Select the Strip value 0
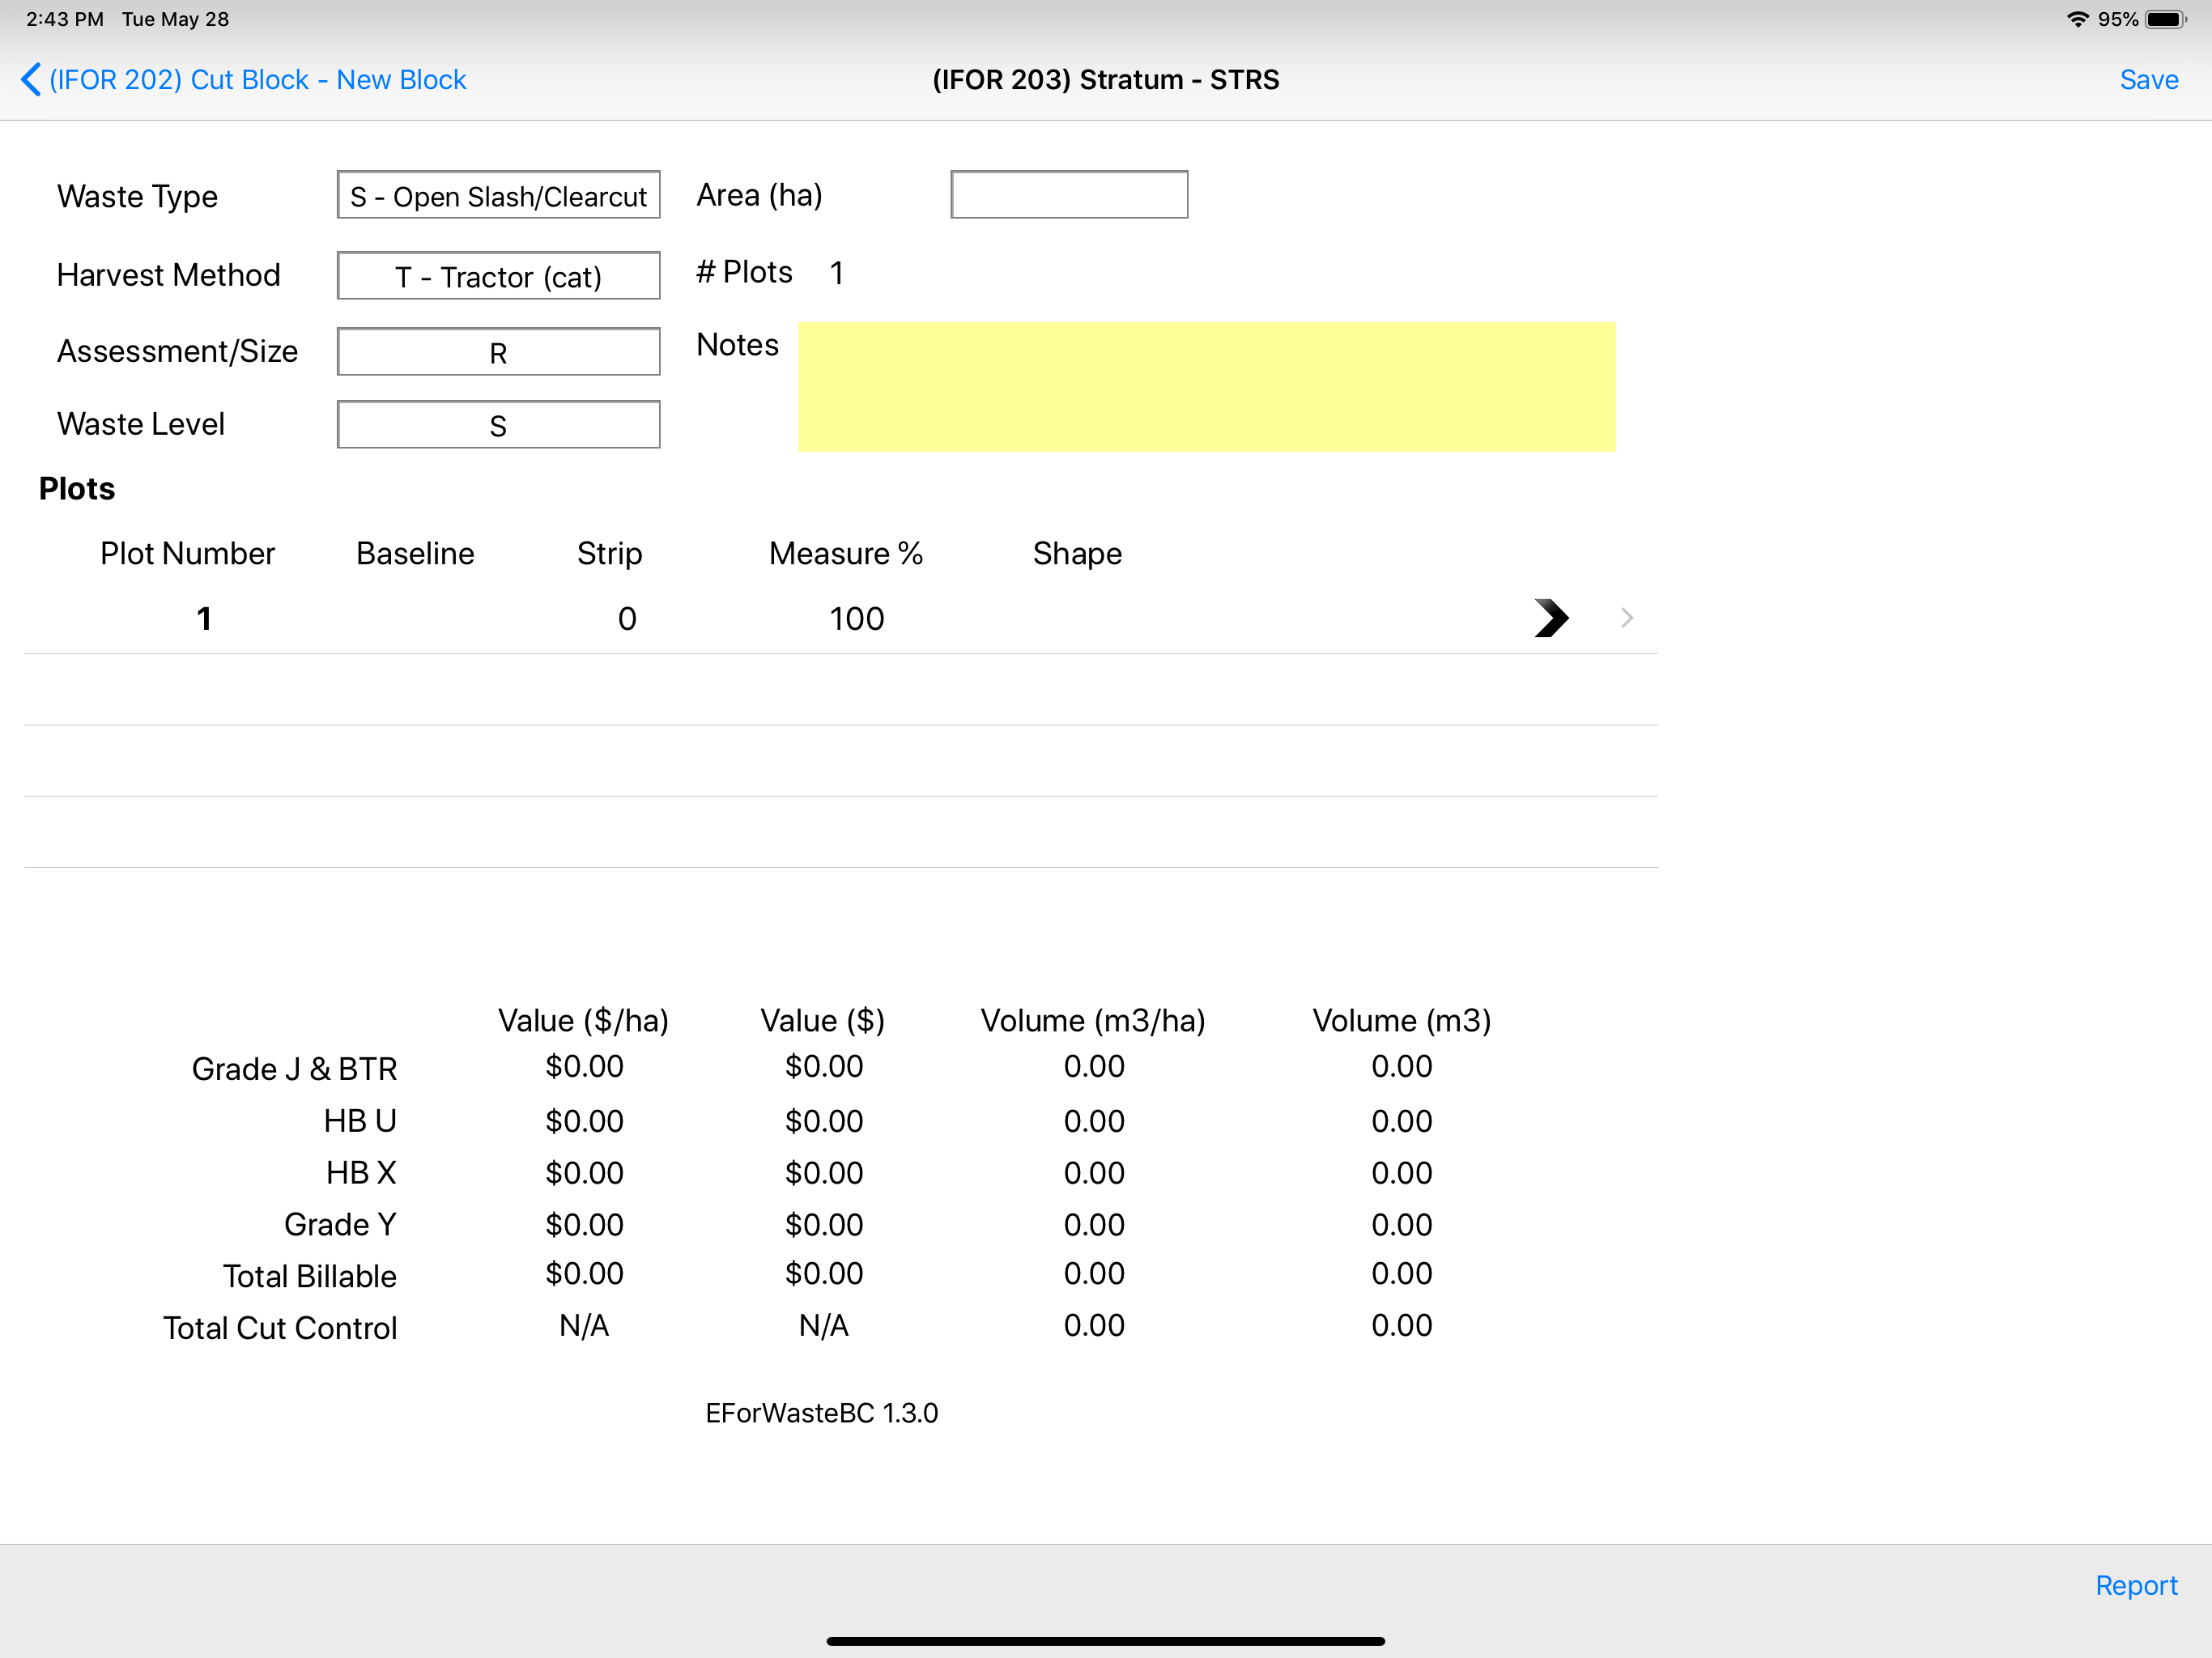Viewport: 2212px width, 1658px height. coord(627,619)
